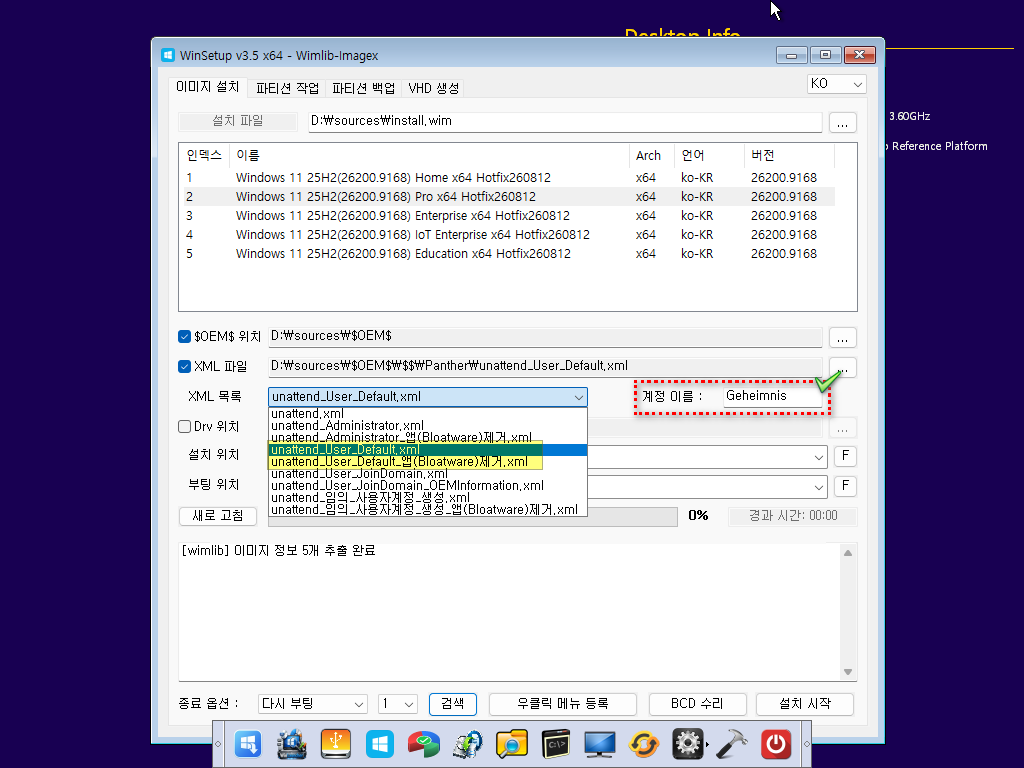1024x768 pixels.
Task: Enable the Drv 위치 checkbox
Action: [184, 426]
